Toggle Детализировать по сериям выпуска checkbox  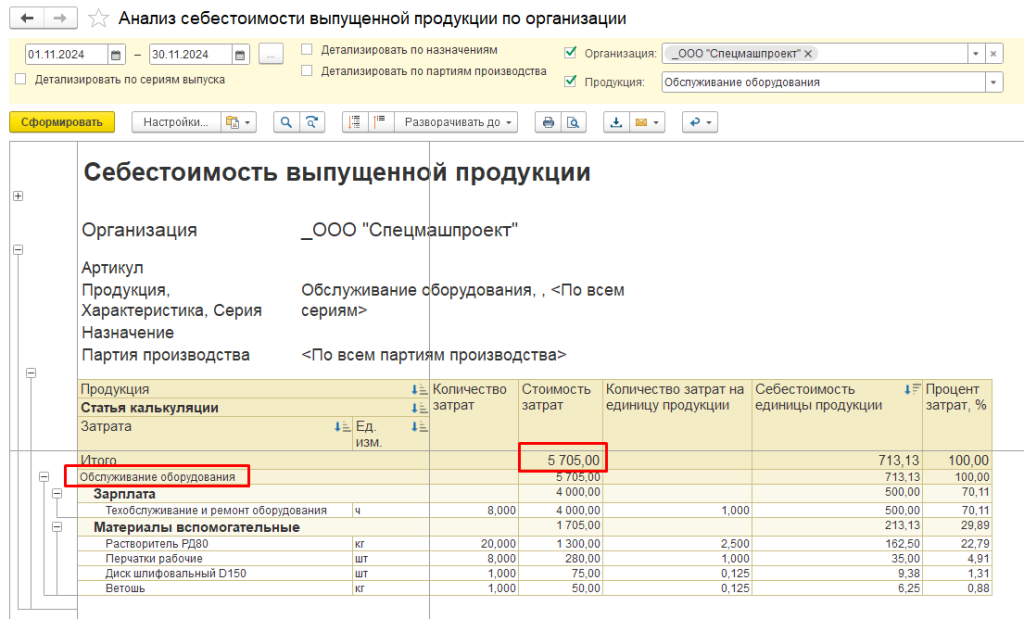coord(20,79)
